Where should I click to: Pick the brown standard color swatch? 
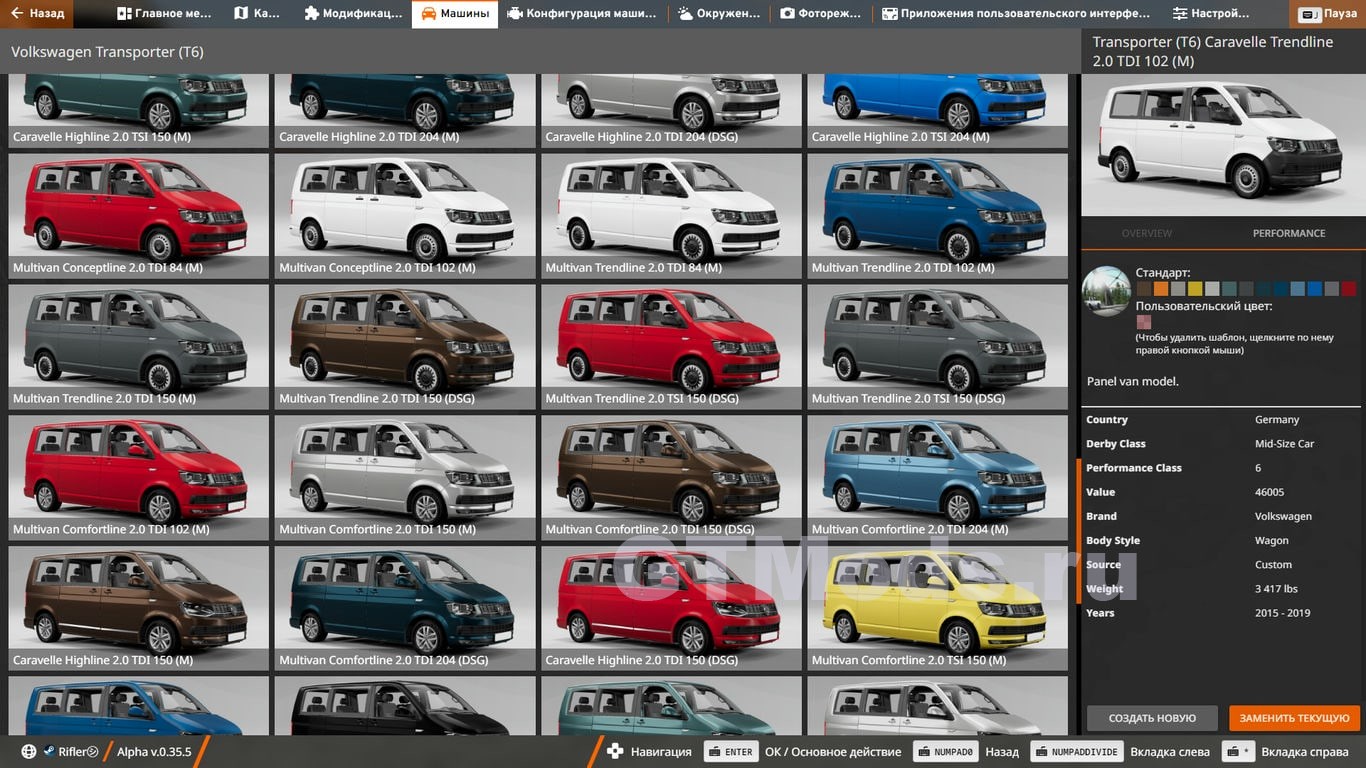tap(1143, 289)
